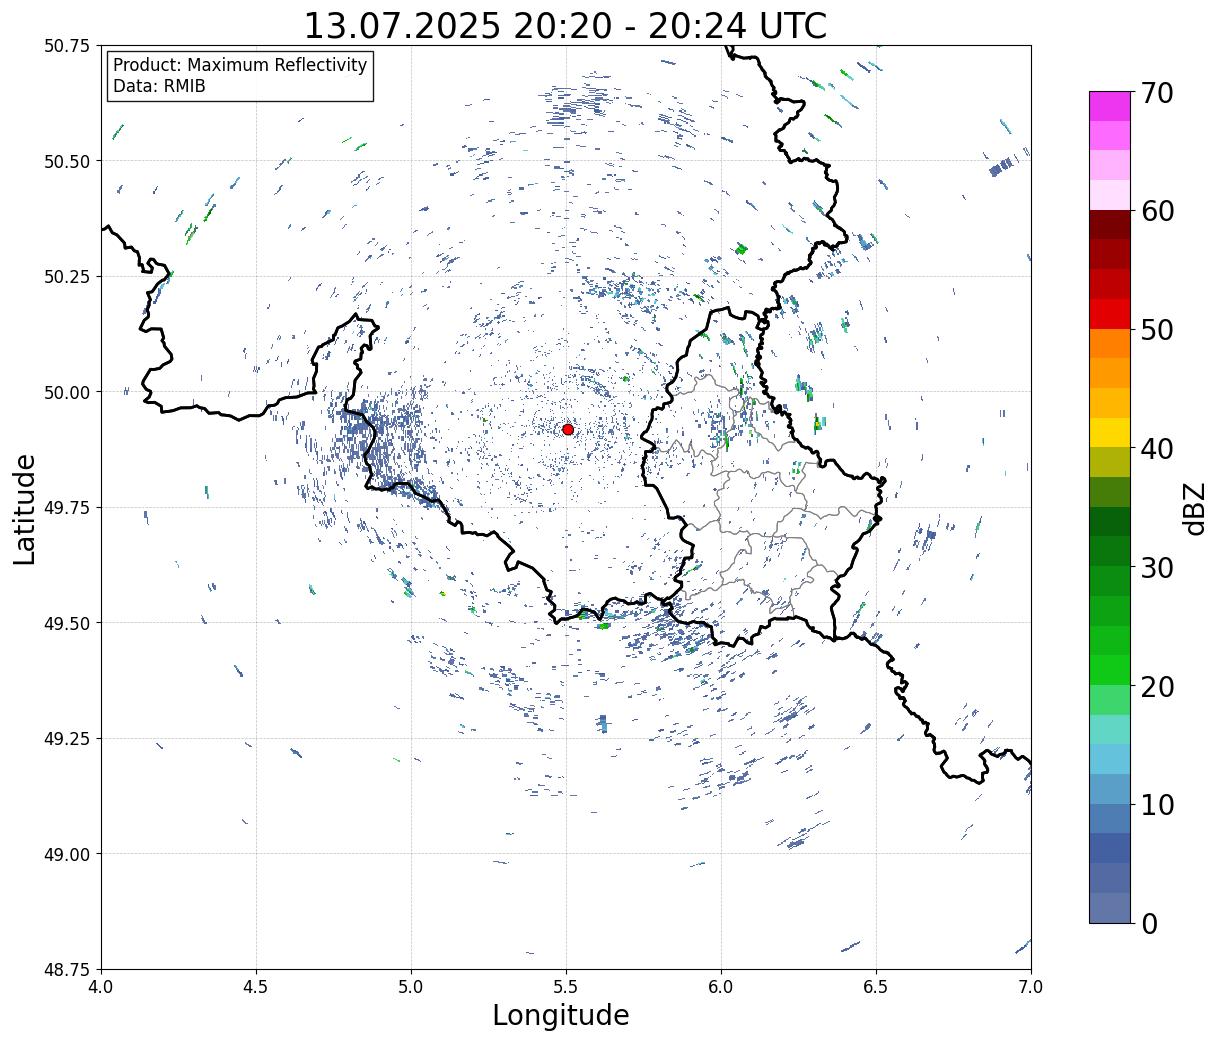Click the latitude tick label '48.75'
1219x1040 pixels.
[x=67, y=970]
